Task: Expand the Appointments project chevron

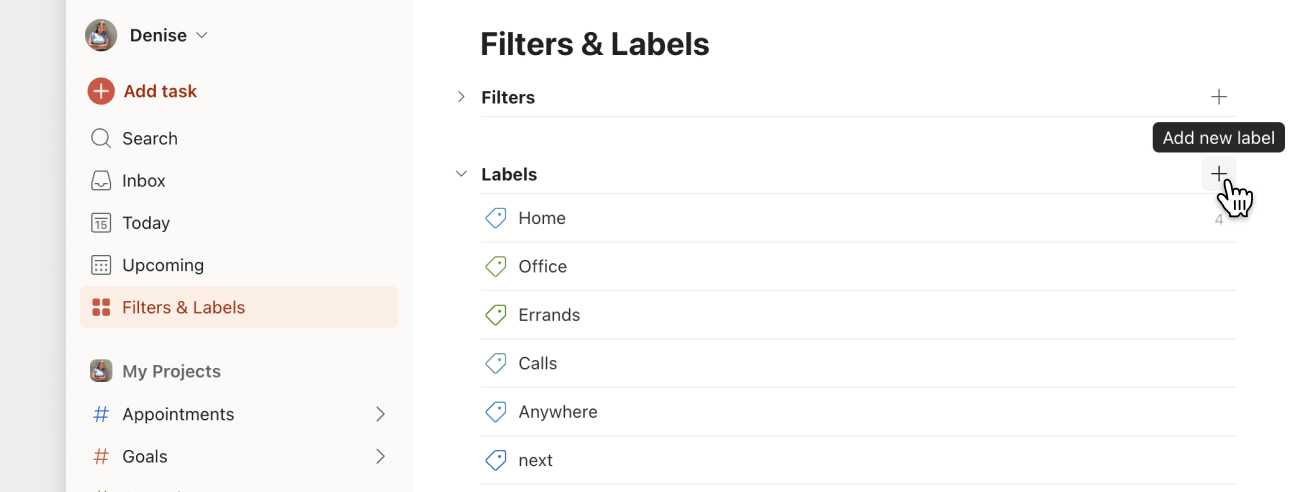Action: pos(380,414)
